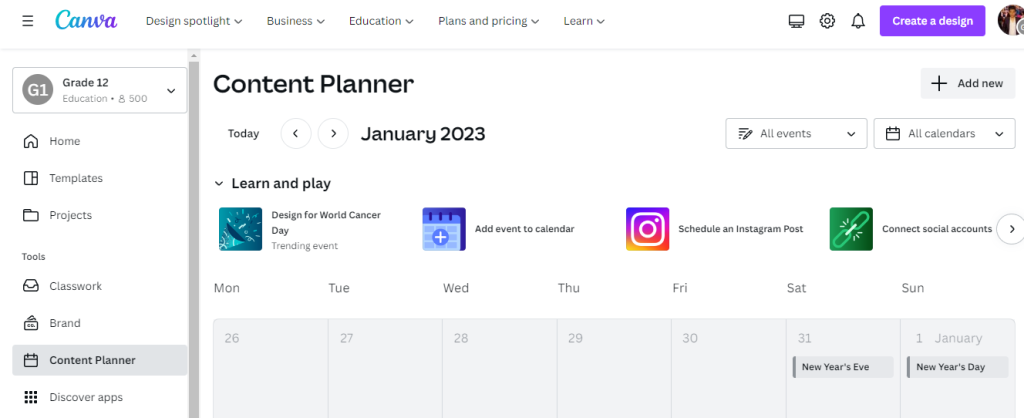Screen dimensions: 1024x418
Task: Collapse the Learn and play section
Action: [219, 184]
